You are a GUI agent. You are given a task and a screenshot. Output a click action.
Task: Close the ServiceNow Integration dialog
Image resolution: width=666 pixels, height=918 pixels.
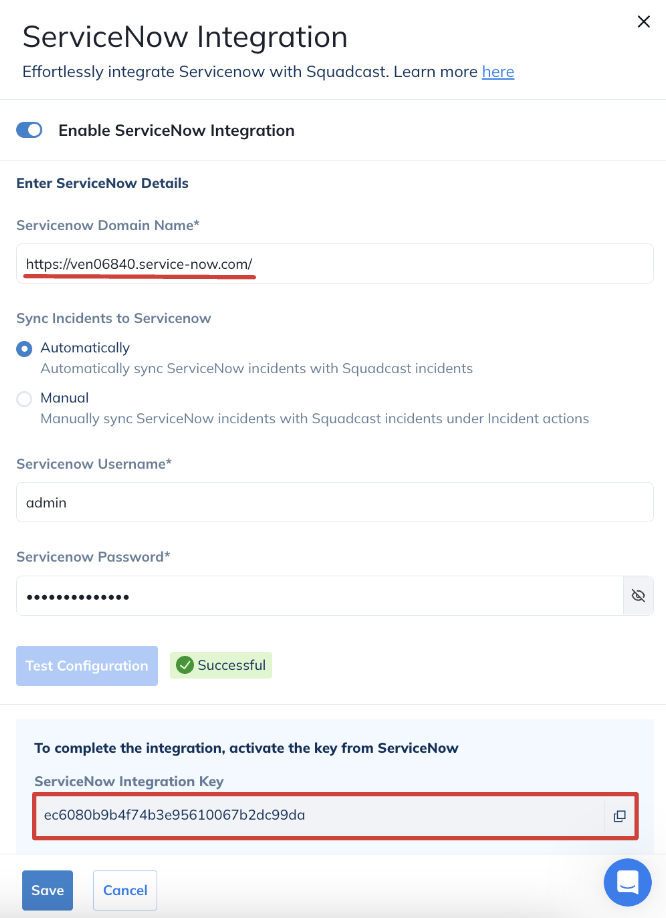tap(644, 22)
